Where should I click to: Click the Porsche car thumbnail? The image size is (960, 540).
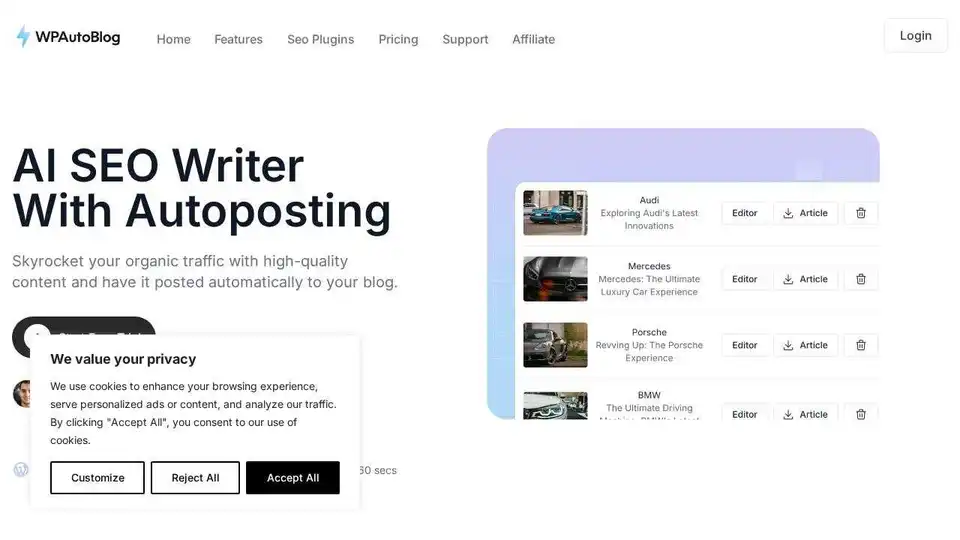coord(555,345)
